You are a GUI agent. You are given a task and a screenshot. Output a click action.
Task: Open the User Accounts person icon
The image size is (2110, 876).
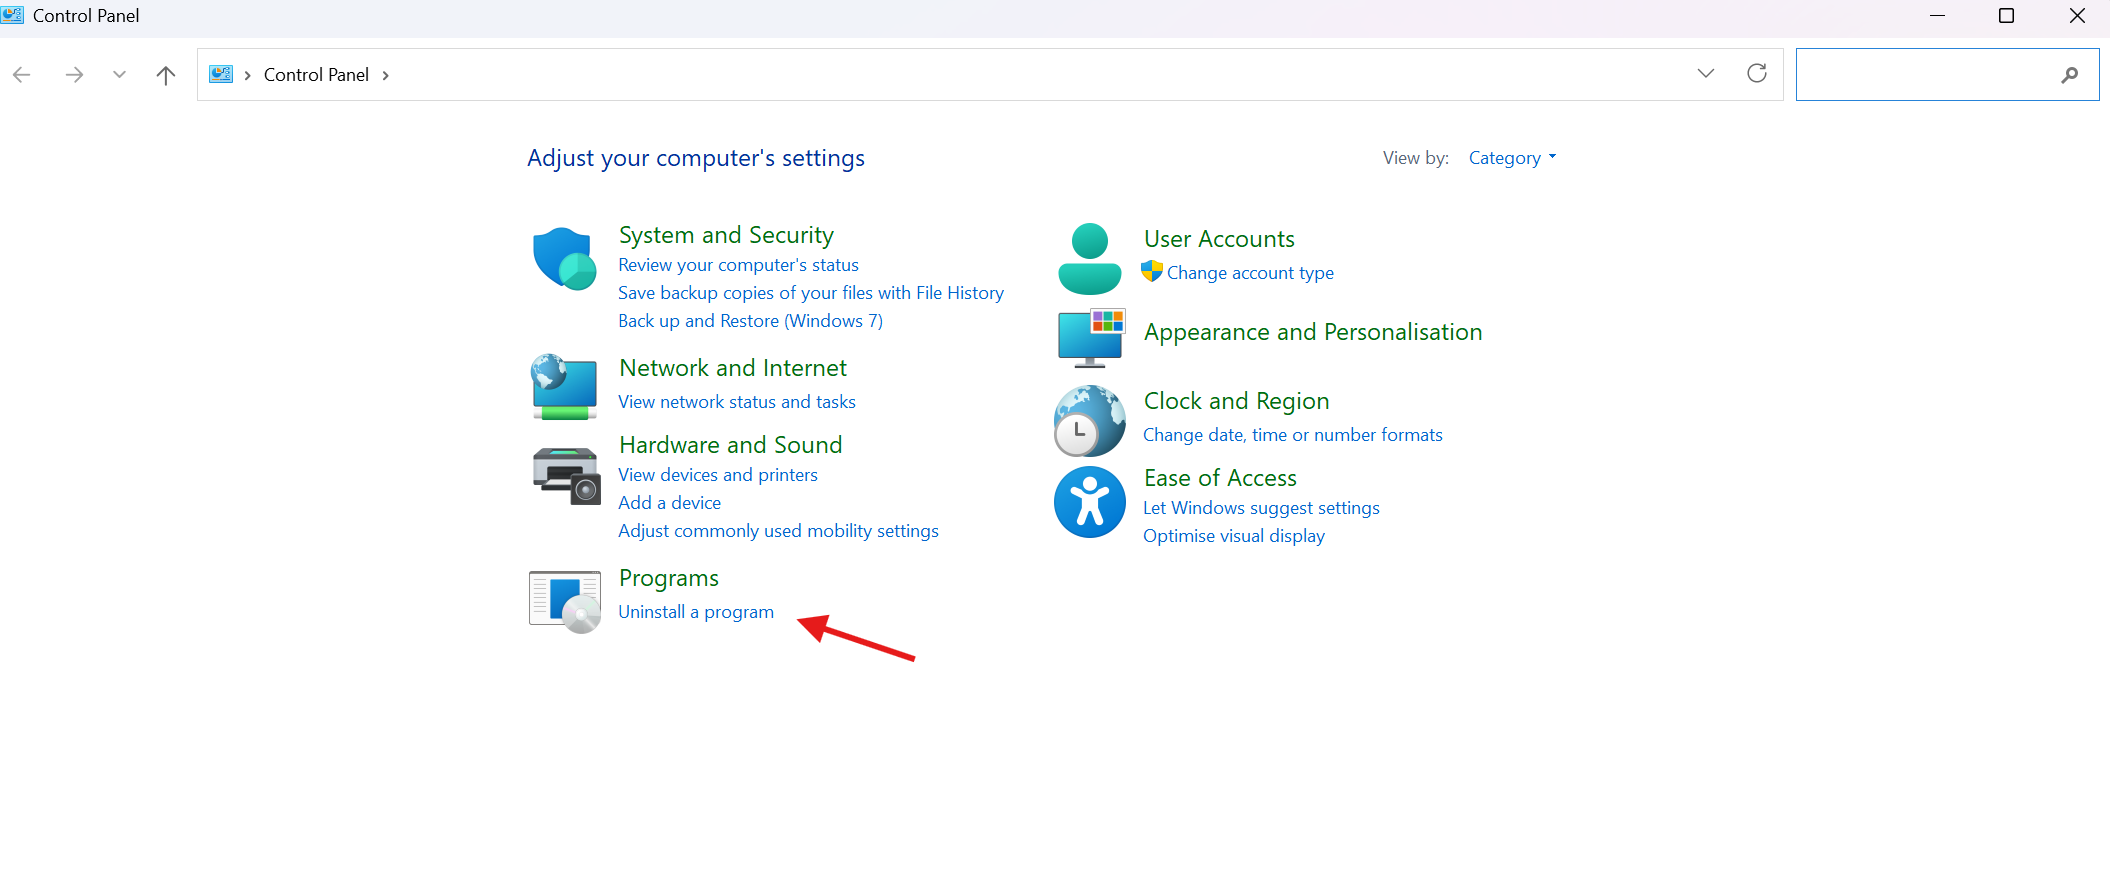click(x=1089, y=259)
